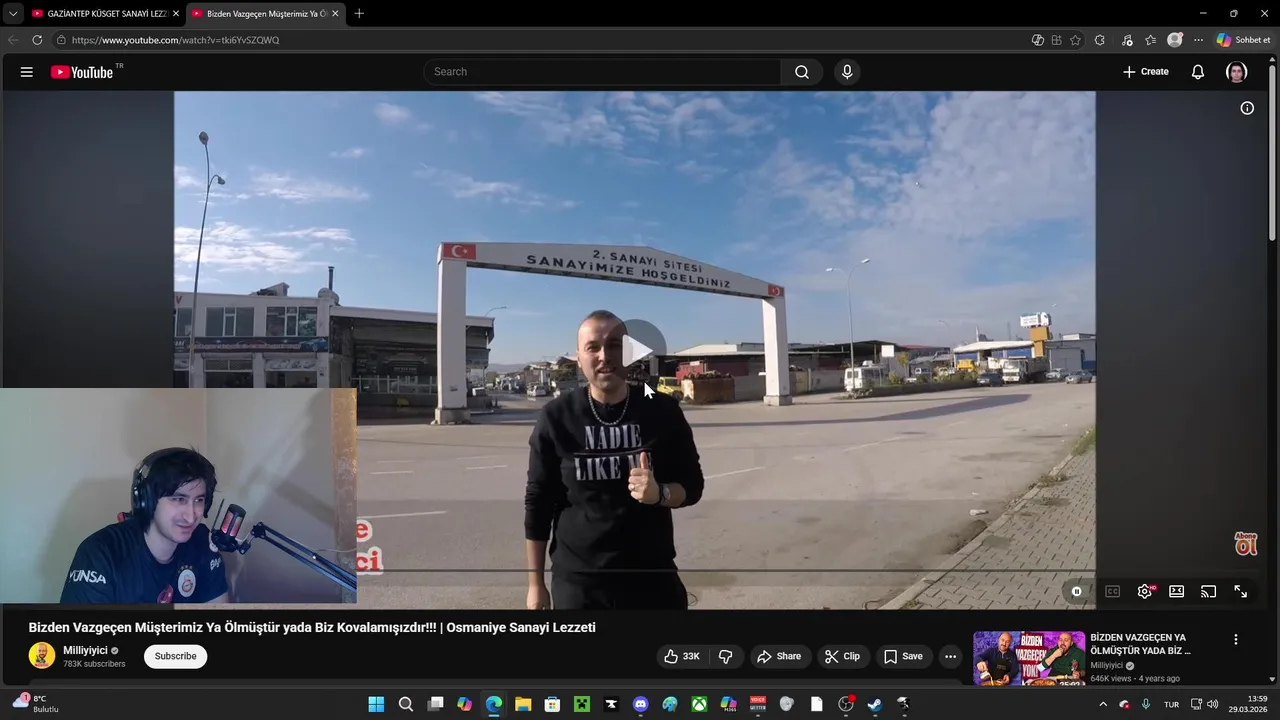
Task: Toggle closed captions CC button
Action: click(x=1112, y=592)
